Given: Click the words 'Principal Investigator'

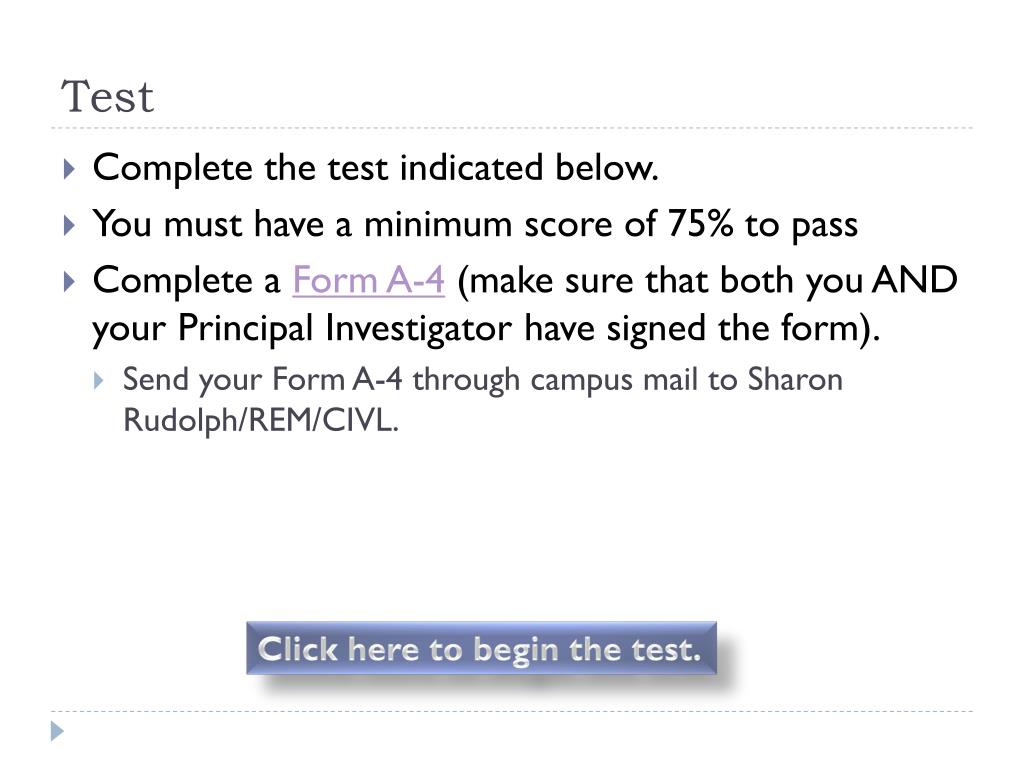Looking at the screenshot, I should [344, 327].
